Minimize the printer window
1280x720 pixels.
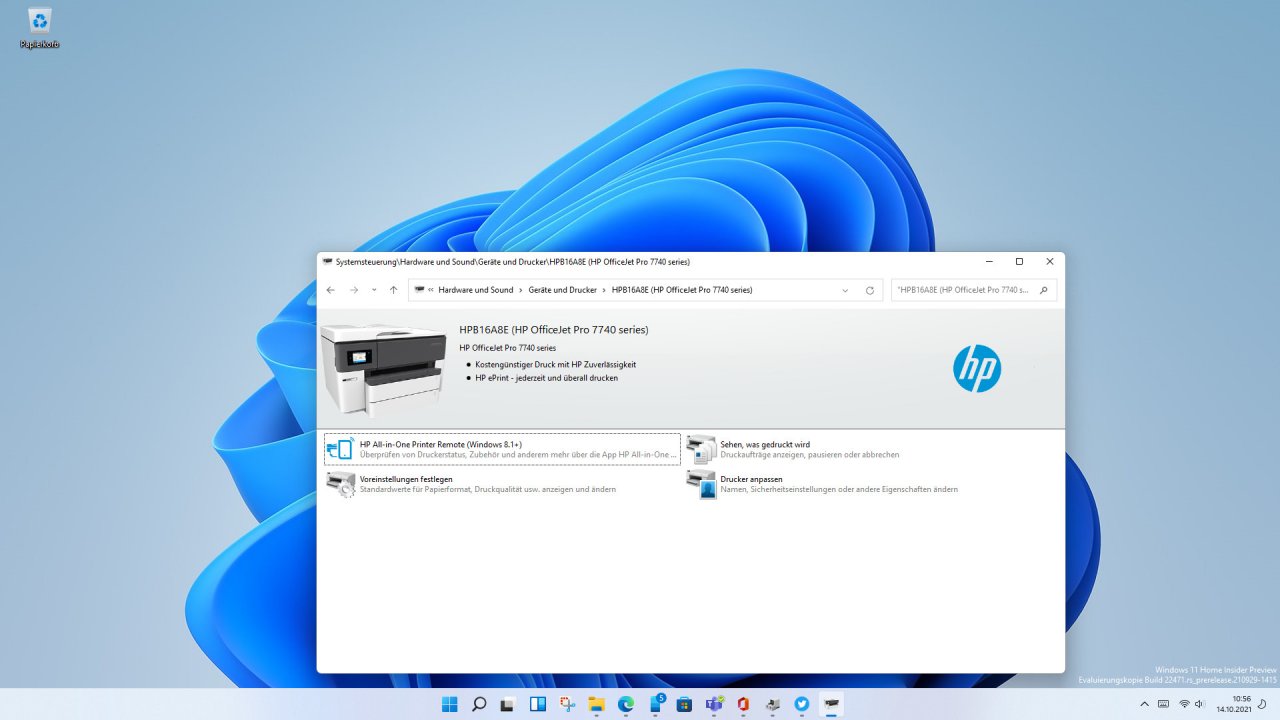click(989, 262)
